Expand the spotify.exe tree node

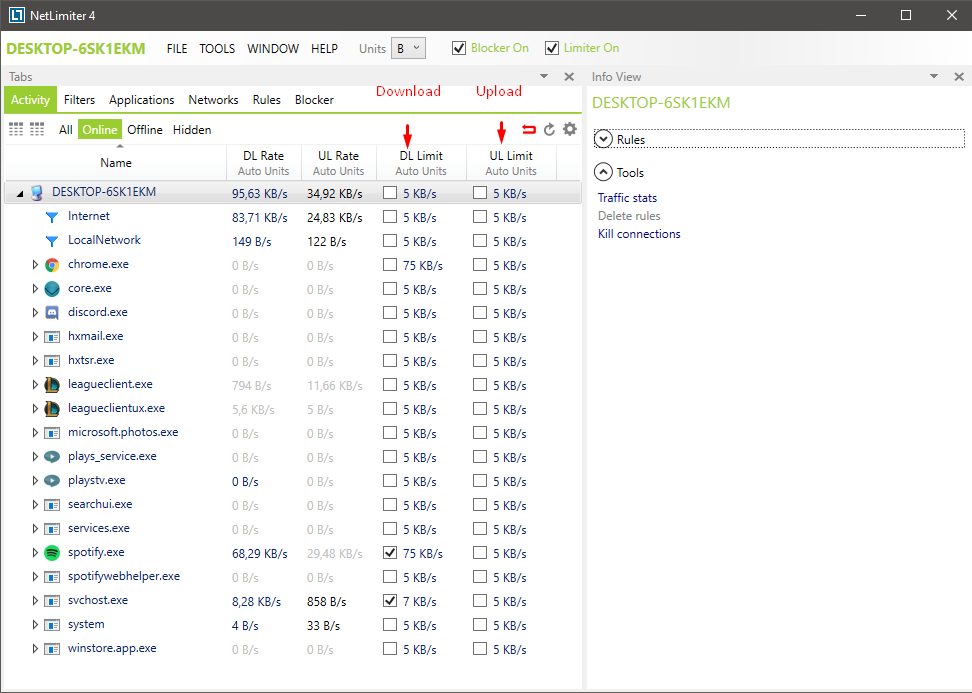[35, 552]
